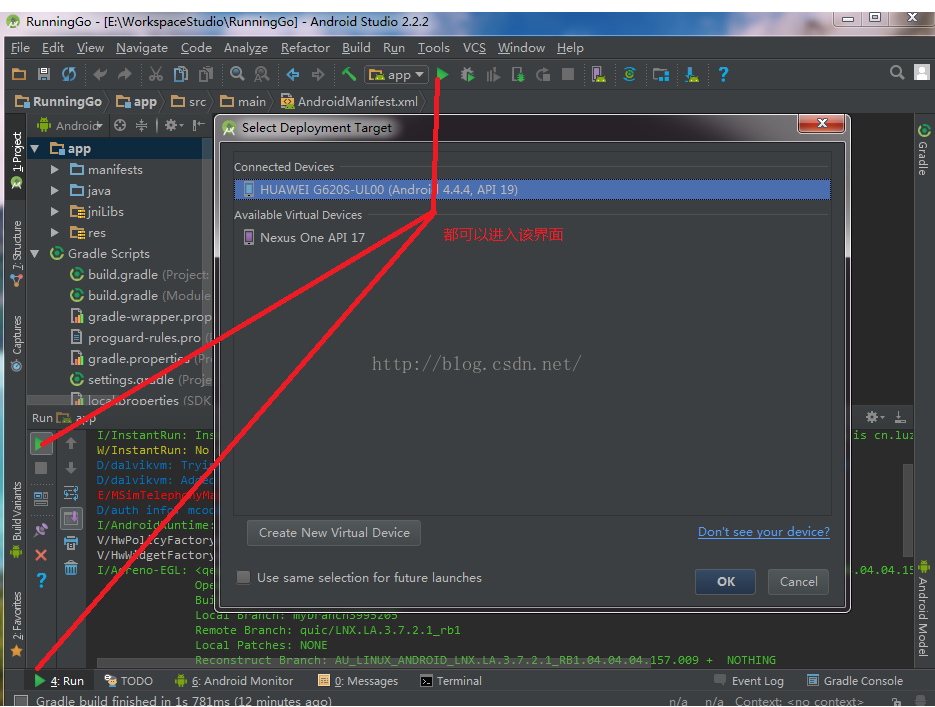
Task: Open the Build menu
Action: [356, 48]
